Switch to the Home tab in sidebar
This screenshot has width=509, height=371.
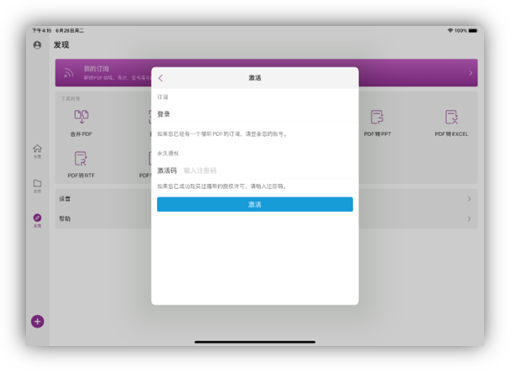(37, 151)
